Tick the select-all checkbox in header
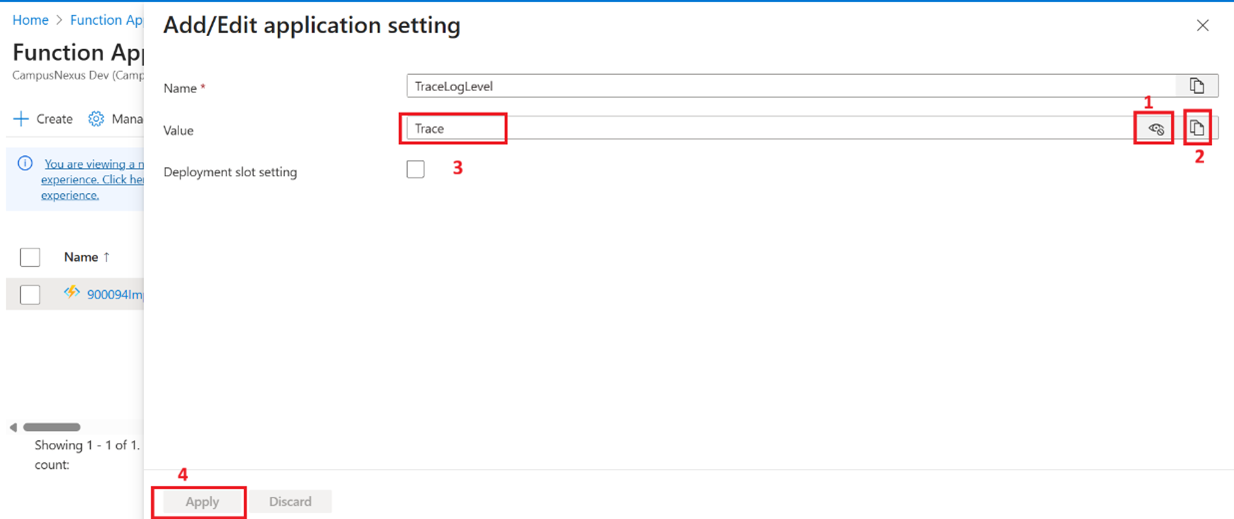This screenshot has height=519, width=1234. (30, 257)
